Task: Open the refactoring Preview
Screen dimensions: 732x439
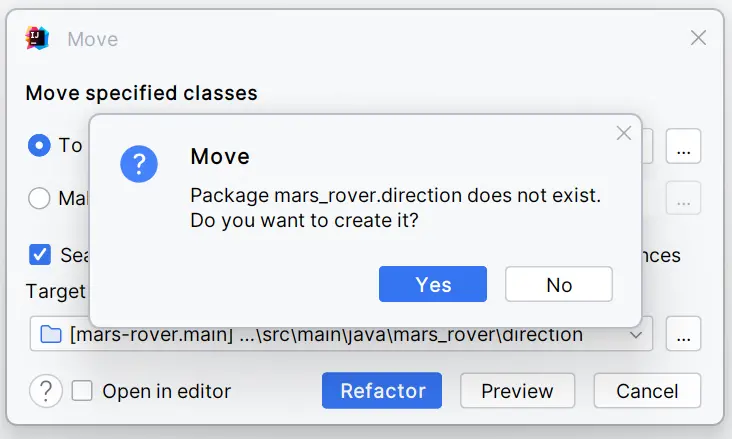Action: pyautogui.click(x=517, y=391)
